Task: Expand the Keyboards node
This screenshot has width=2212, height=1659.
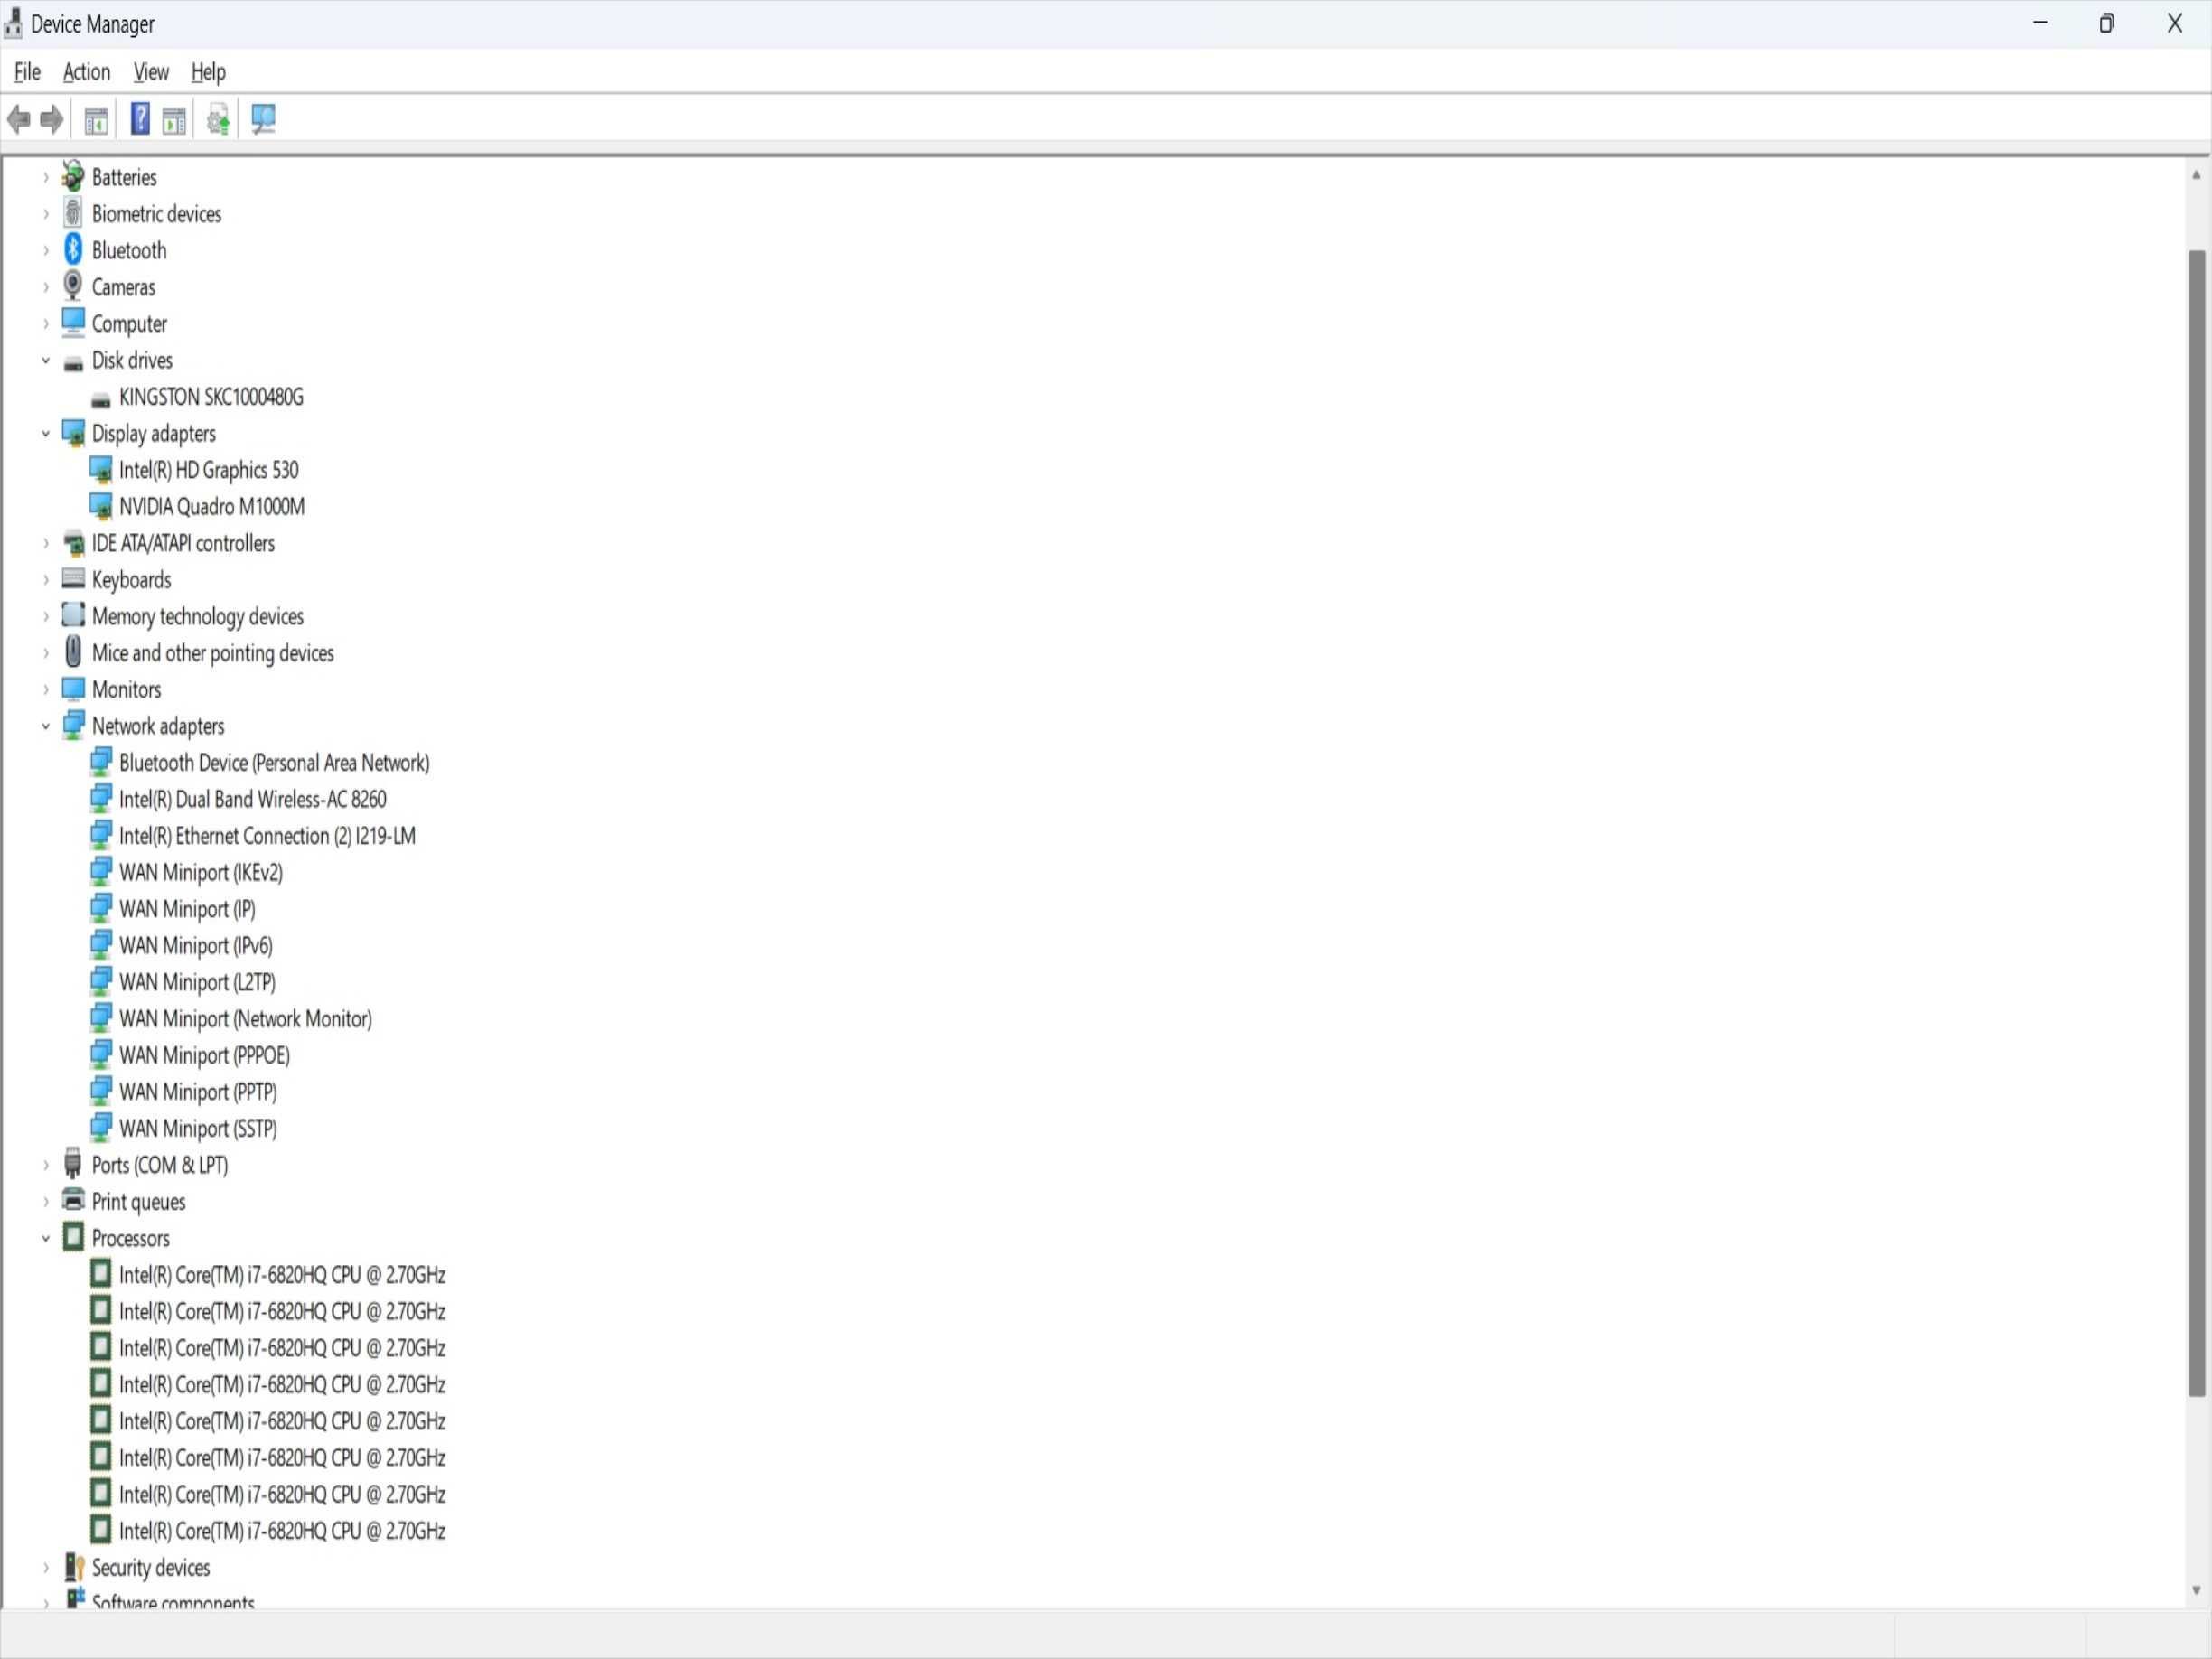Action: click(x=45, y=579)
